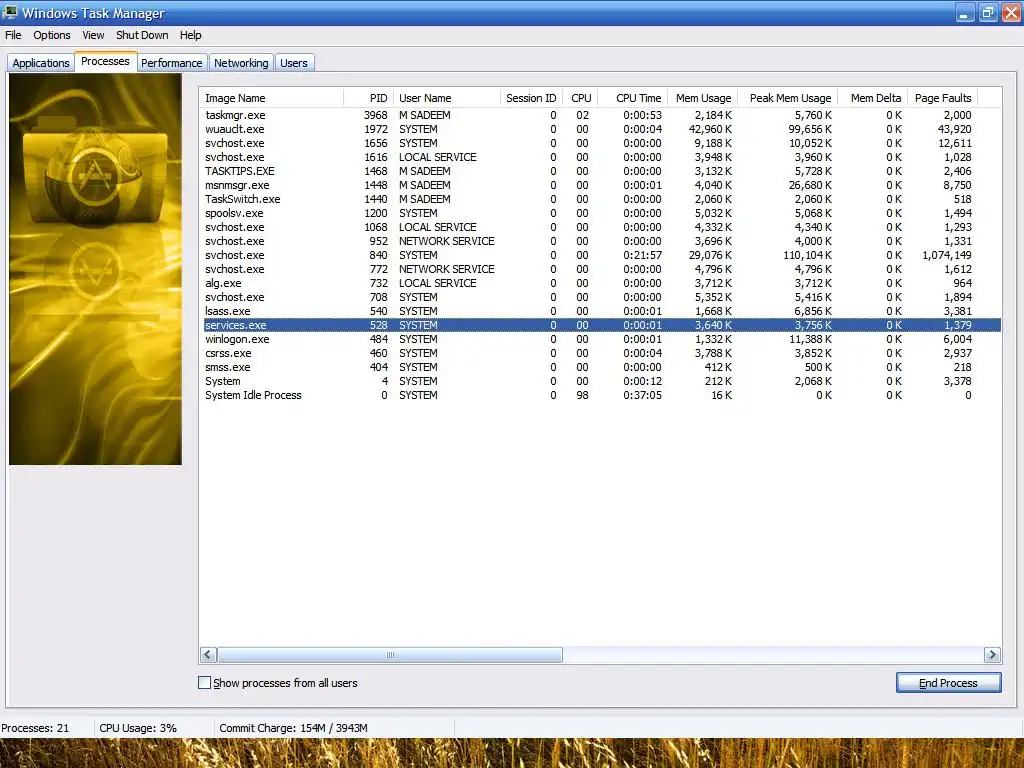The height and width of the screenshot is (768, 1024).
Task: Select the alg.exe process
Action: click(x=602, y=283)
